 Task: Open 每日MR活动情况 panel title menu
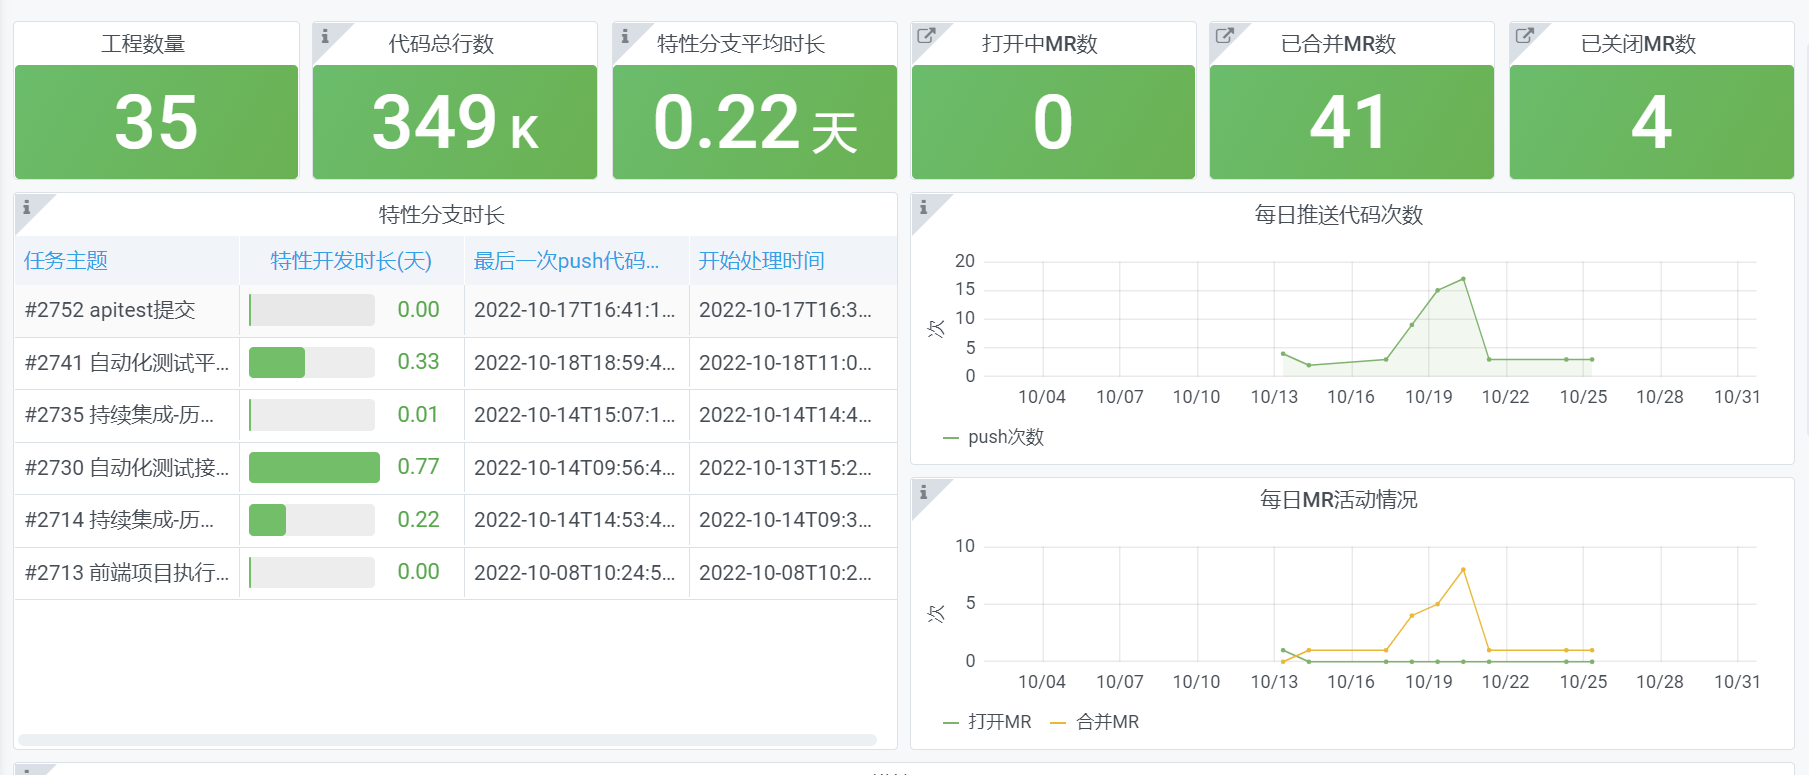[1338, 500]
